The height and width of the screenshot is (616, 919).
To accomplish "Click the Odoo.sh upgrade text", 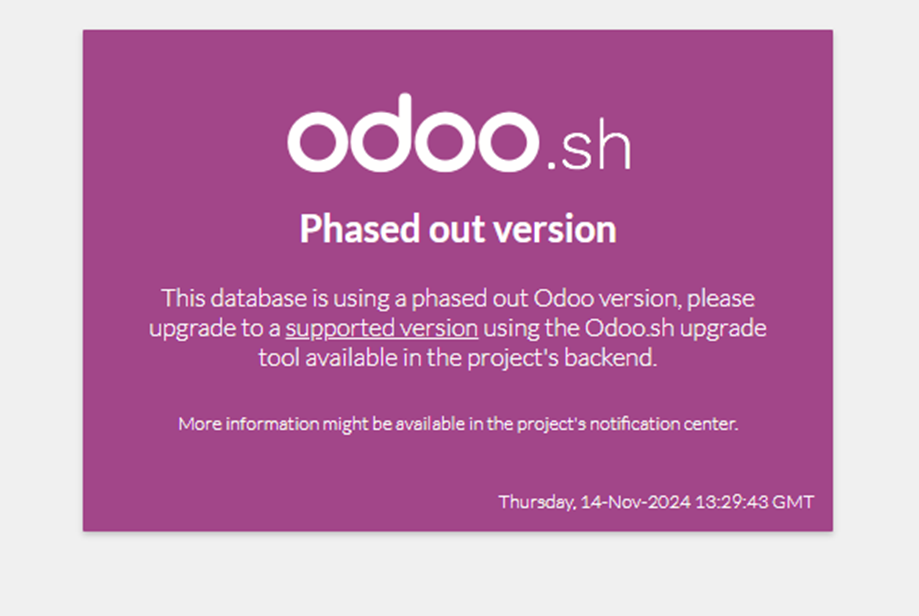I will tap(675, 328).
